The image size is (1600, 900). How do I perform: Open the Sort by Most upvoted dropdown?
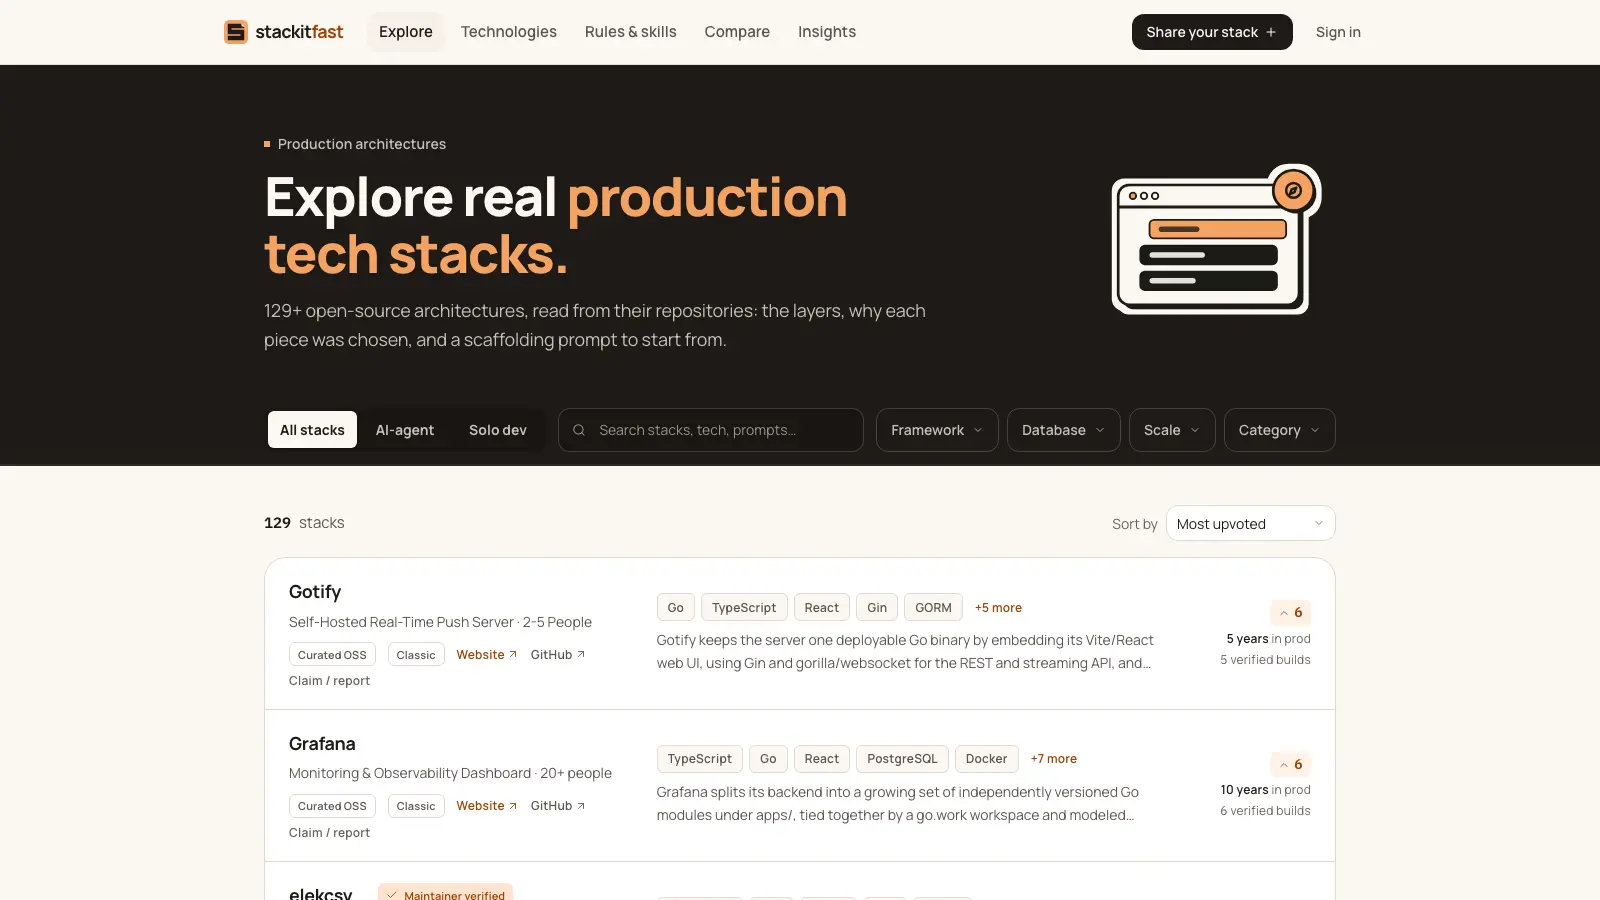(x=1250, y=524)
